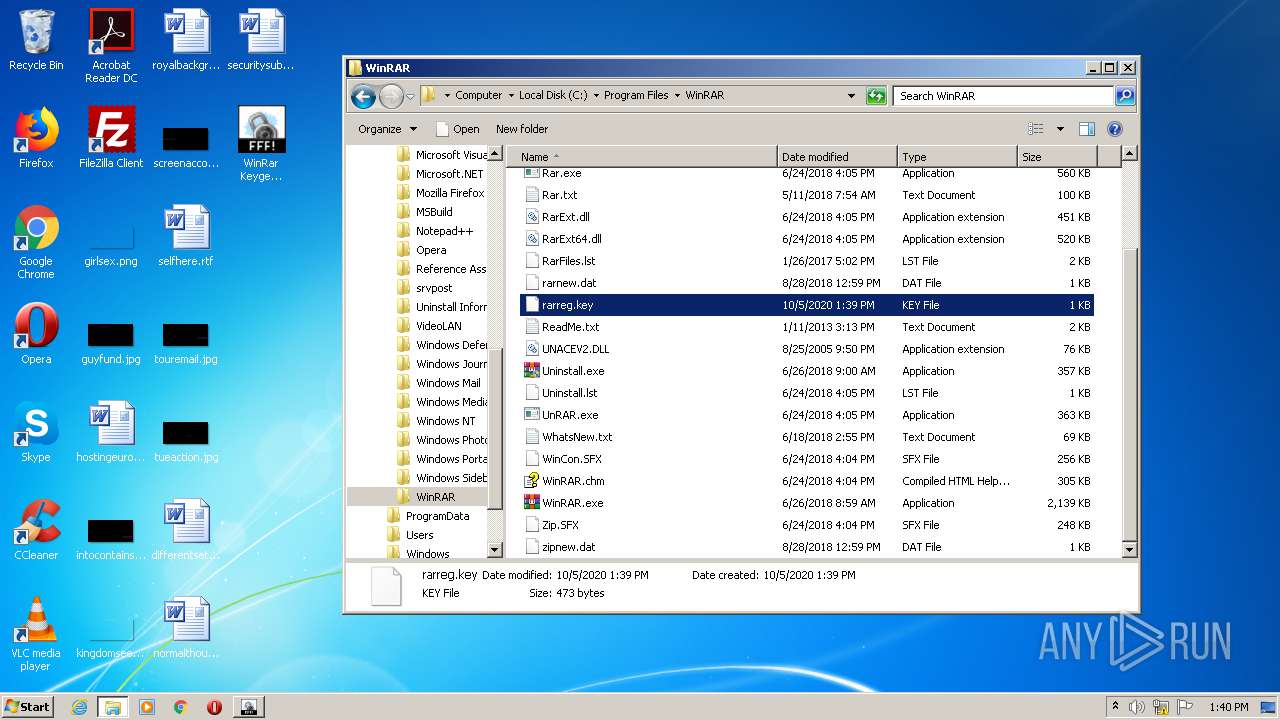Image resolution: width=1280 pixels, height=720 pixels.
Task: Sort by Date modified column header
Action: tap(837, 157)
